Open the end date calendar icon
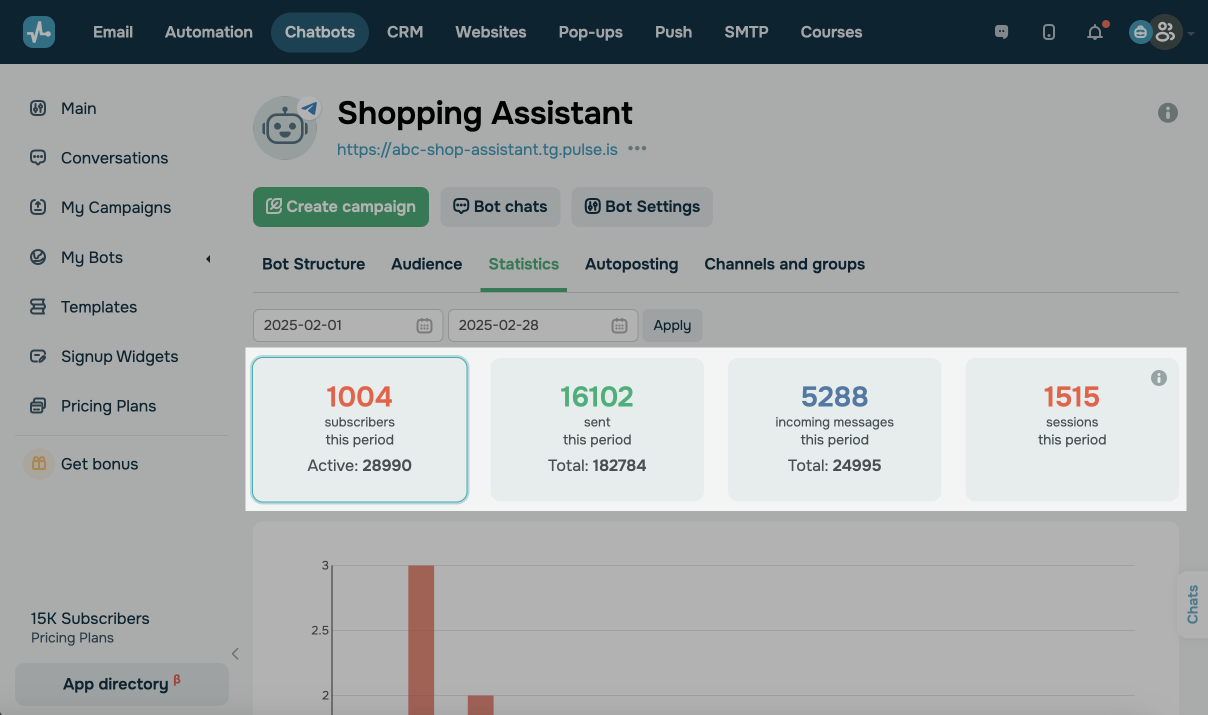The image size is (1208, 715). coord(619,325)
